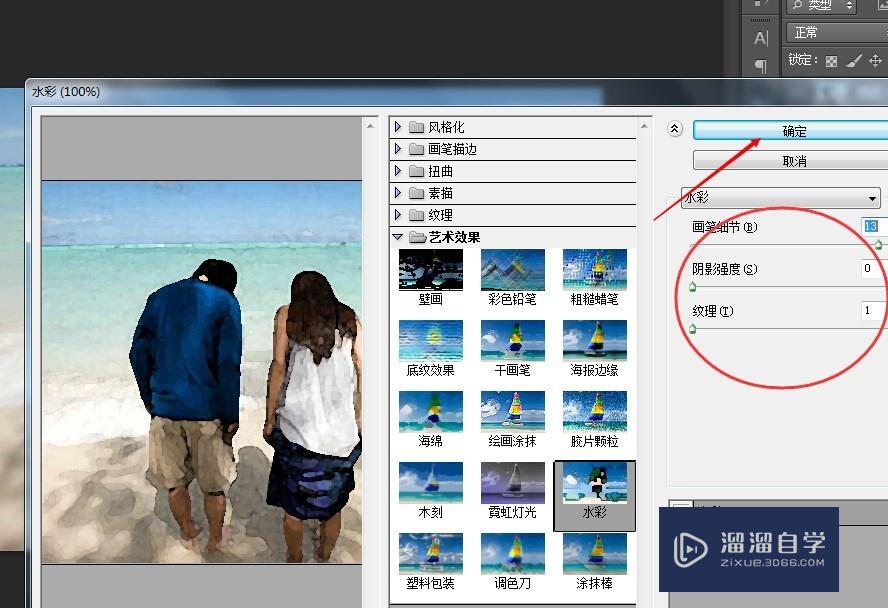Select the 海绵 filter thumbnail

(x=430, y=412)
